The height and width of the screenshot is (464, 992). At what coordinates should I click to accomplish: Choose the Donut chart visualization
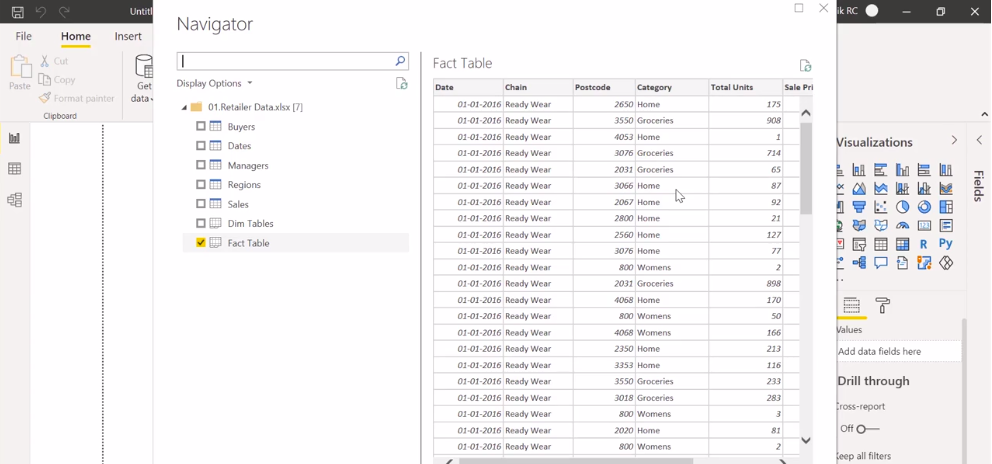[x=924, y=207]
